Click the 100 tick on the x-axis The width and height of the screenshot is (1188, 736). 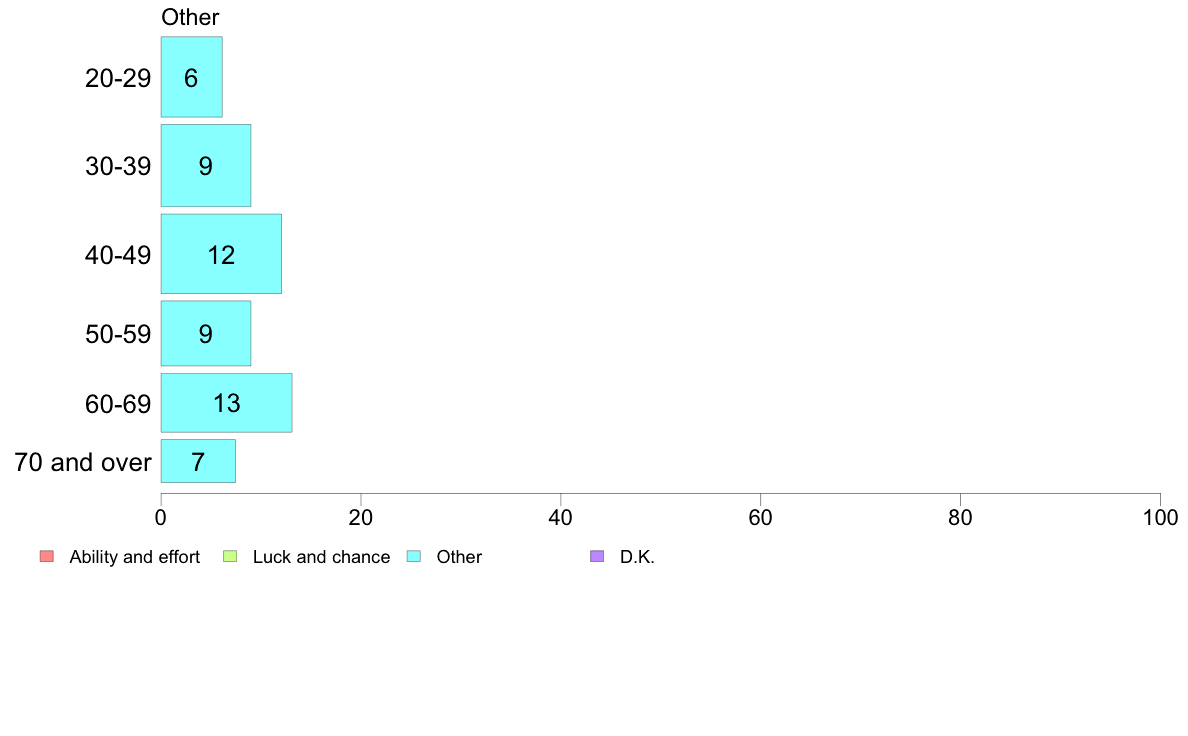pos(1160,517)
